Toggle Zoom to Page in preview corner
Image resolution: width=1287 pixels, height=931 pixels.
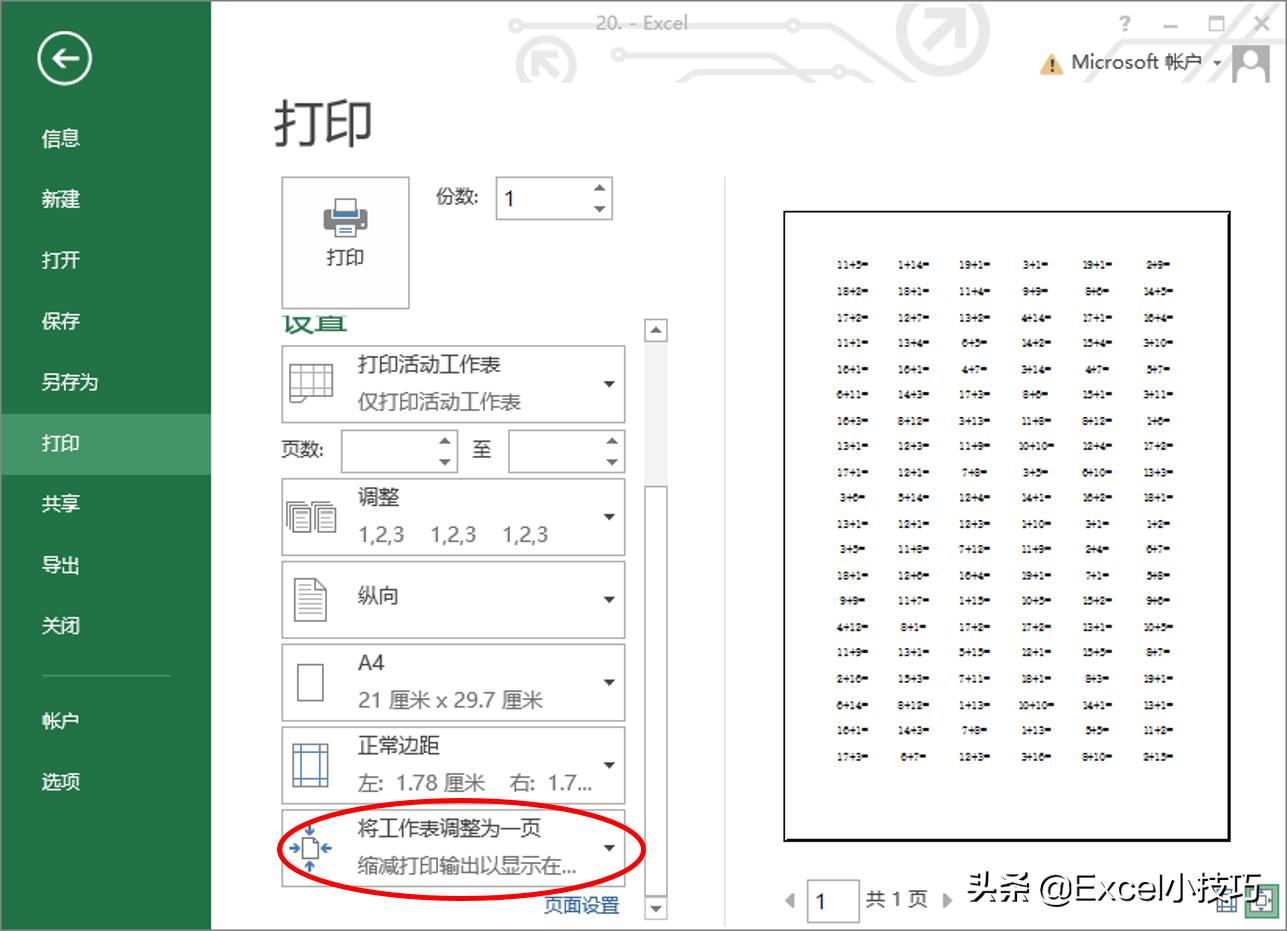(x=1263, y=900)
